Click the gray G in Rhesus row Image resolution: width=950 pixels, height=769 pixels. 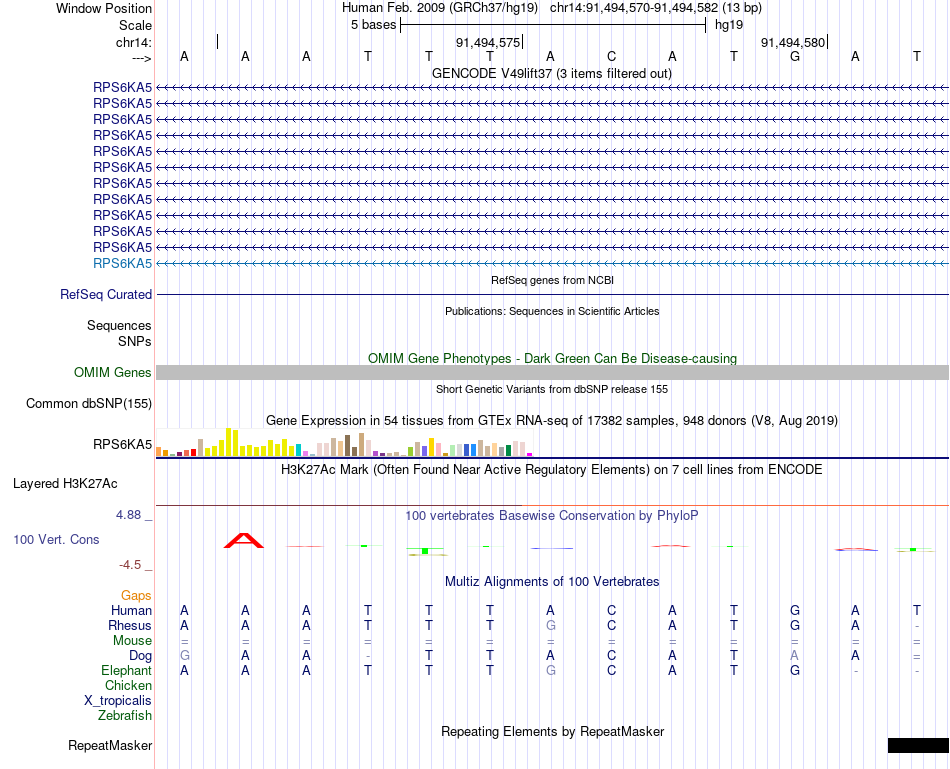(550, 625)
